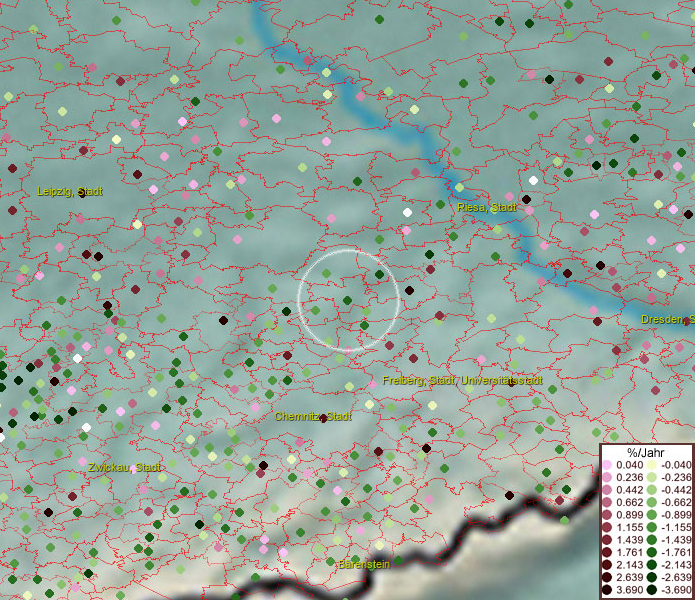Select the -0.662 legend swatch
Viewport: 695px width, 600px height.
[652, 503]
